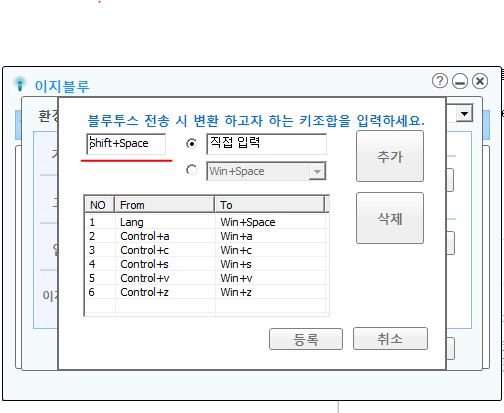The height and width of the screenshot is (413, 504).
Task: Click the help question mark icon
Action: [440, 81]
